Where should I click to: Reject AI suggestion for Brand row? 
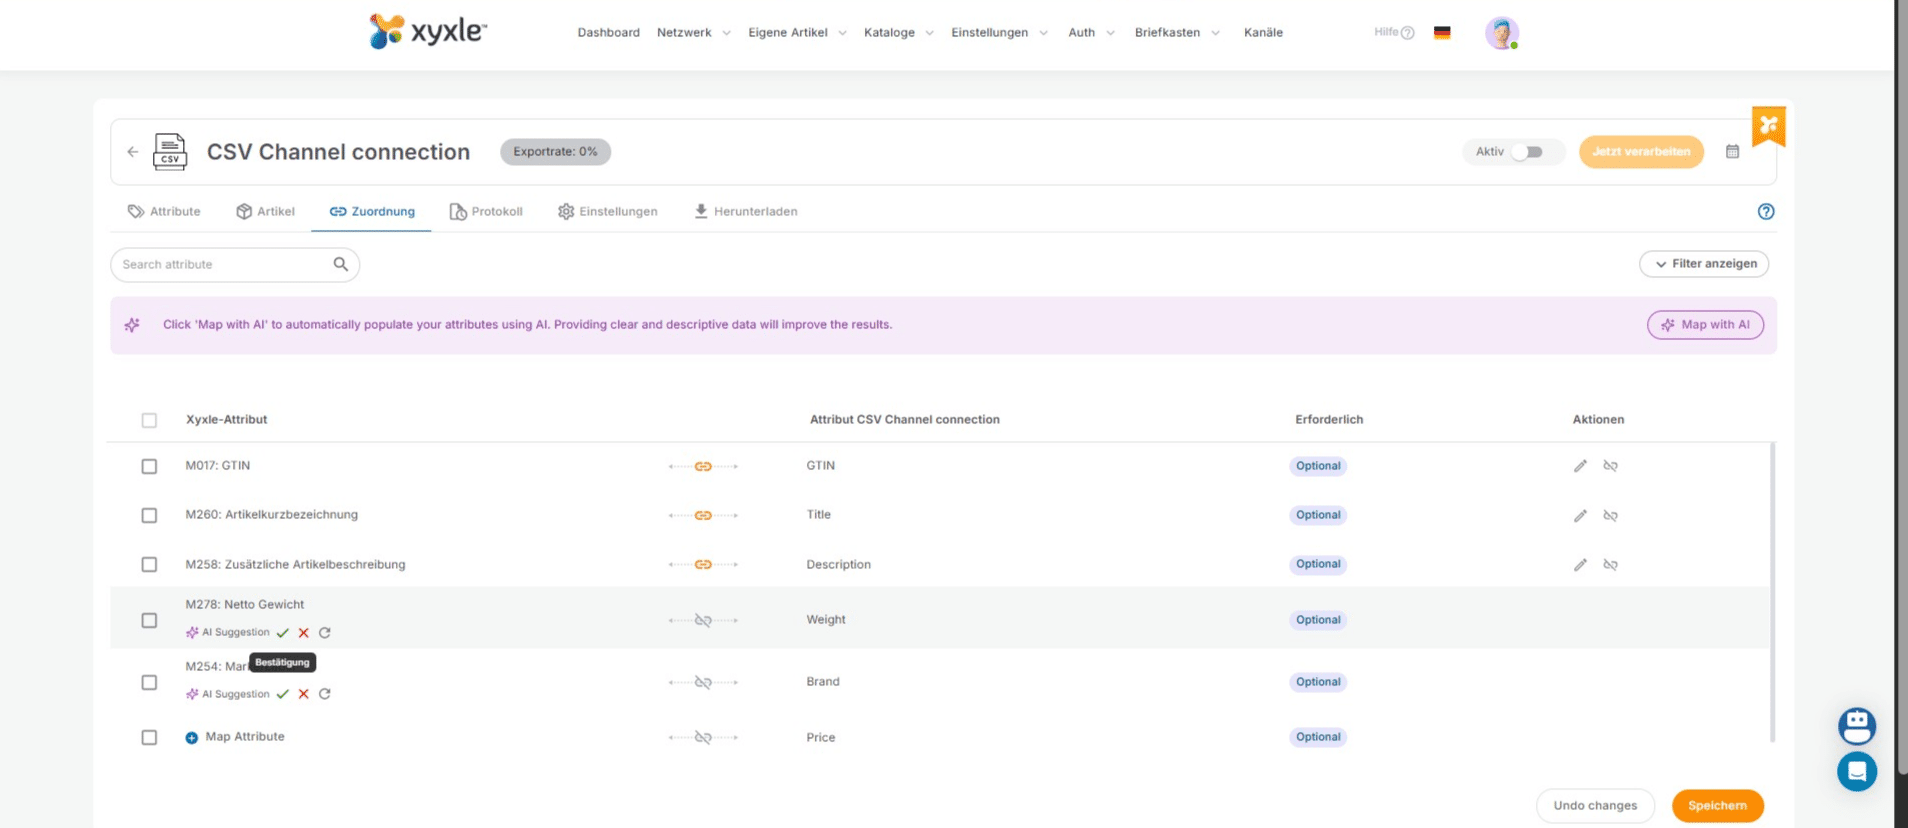pos(304,694)
